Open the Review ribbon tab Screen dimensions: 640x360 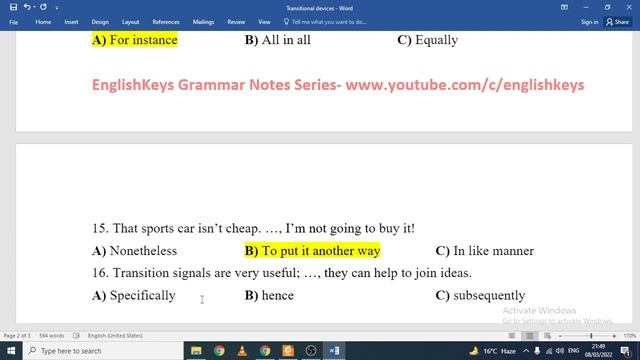point(236,22)
